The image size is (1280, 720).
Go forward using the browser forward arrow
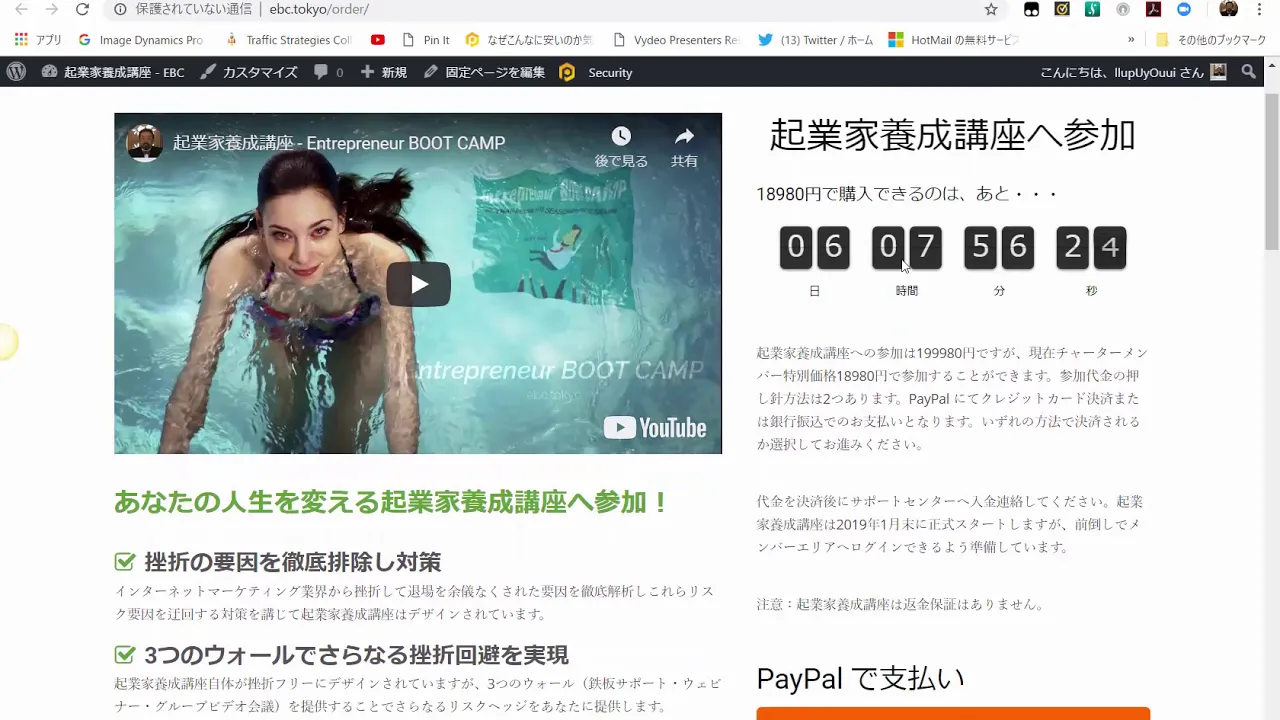[52, 10]
